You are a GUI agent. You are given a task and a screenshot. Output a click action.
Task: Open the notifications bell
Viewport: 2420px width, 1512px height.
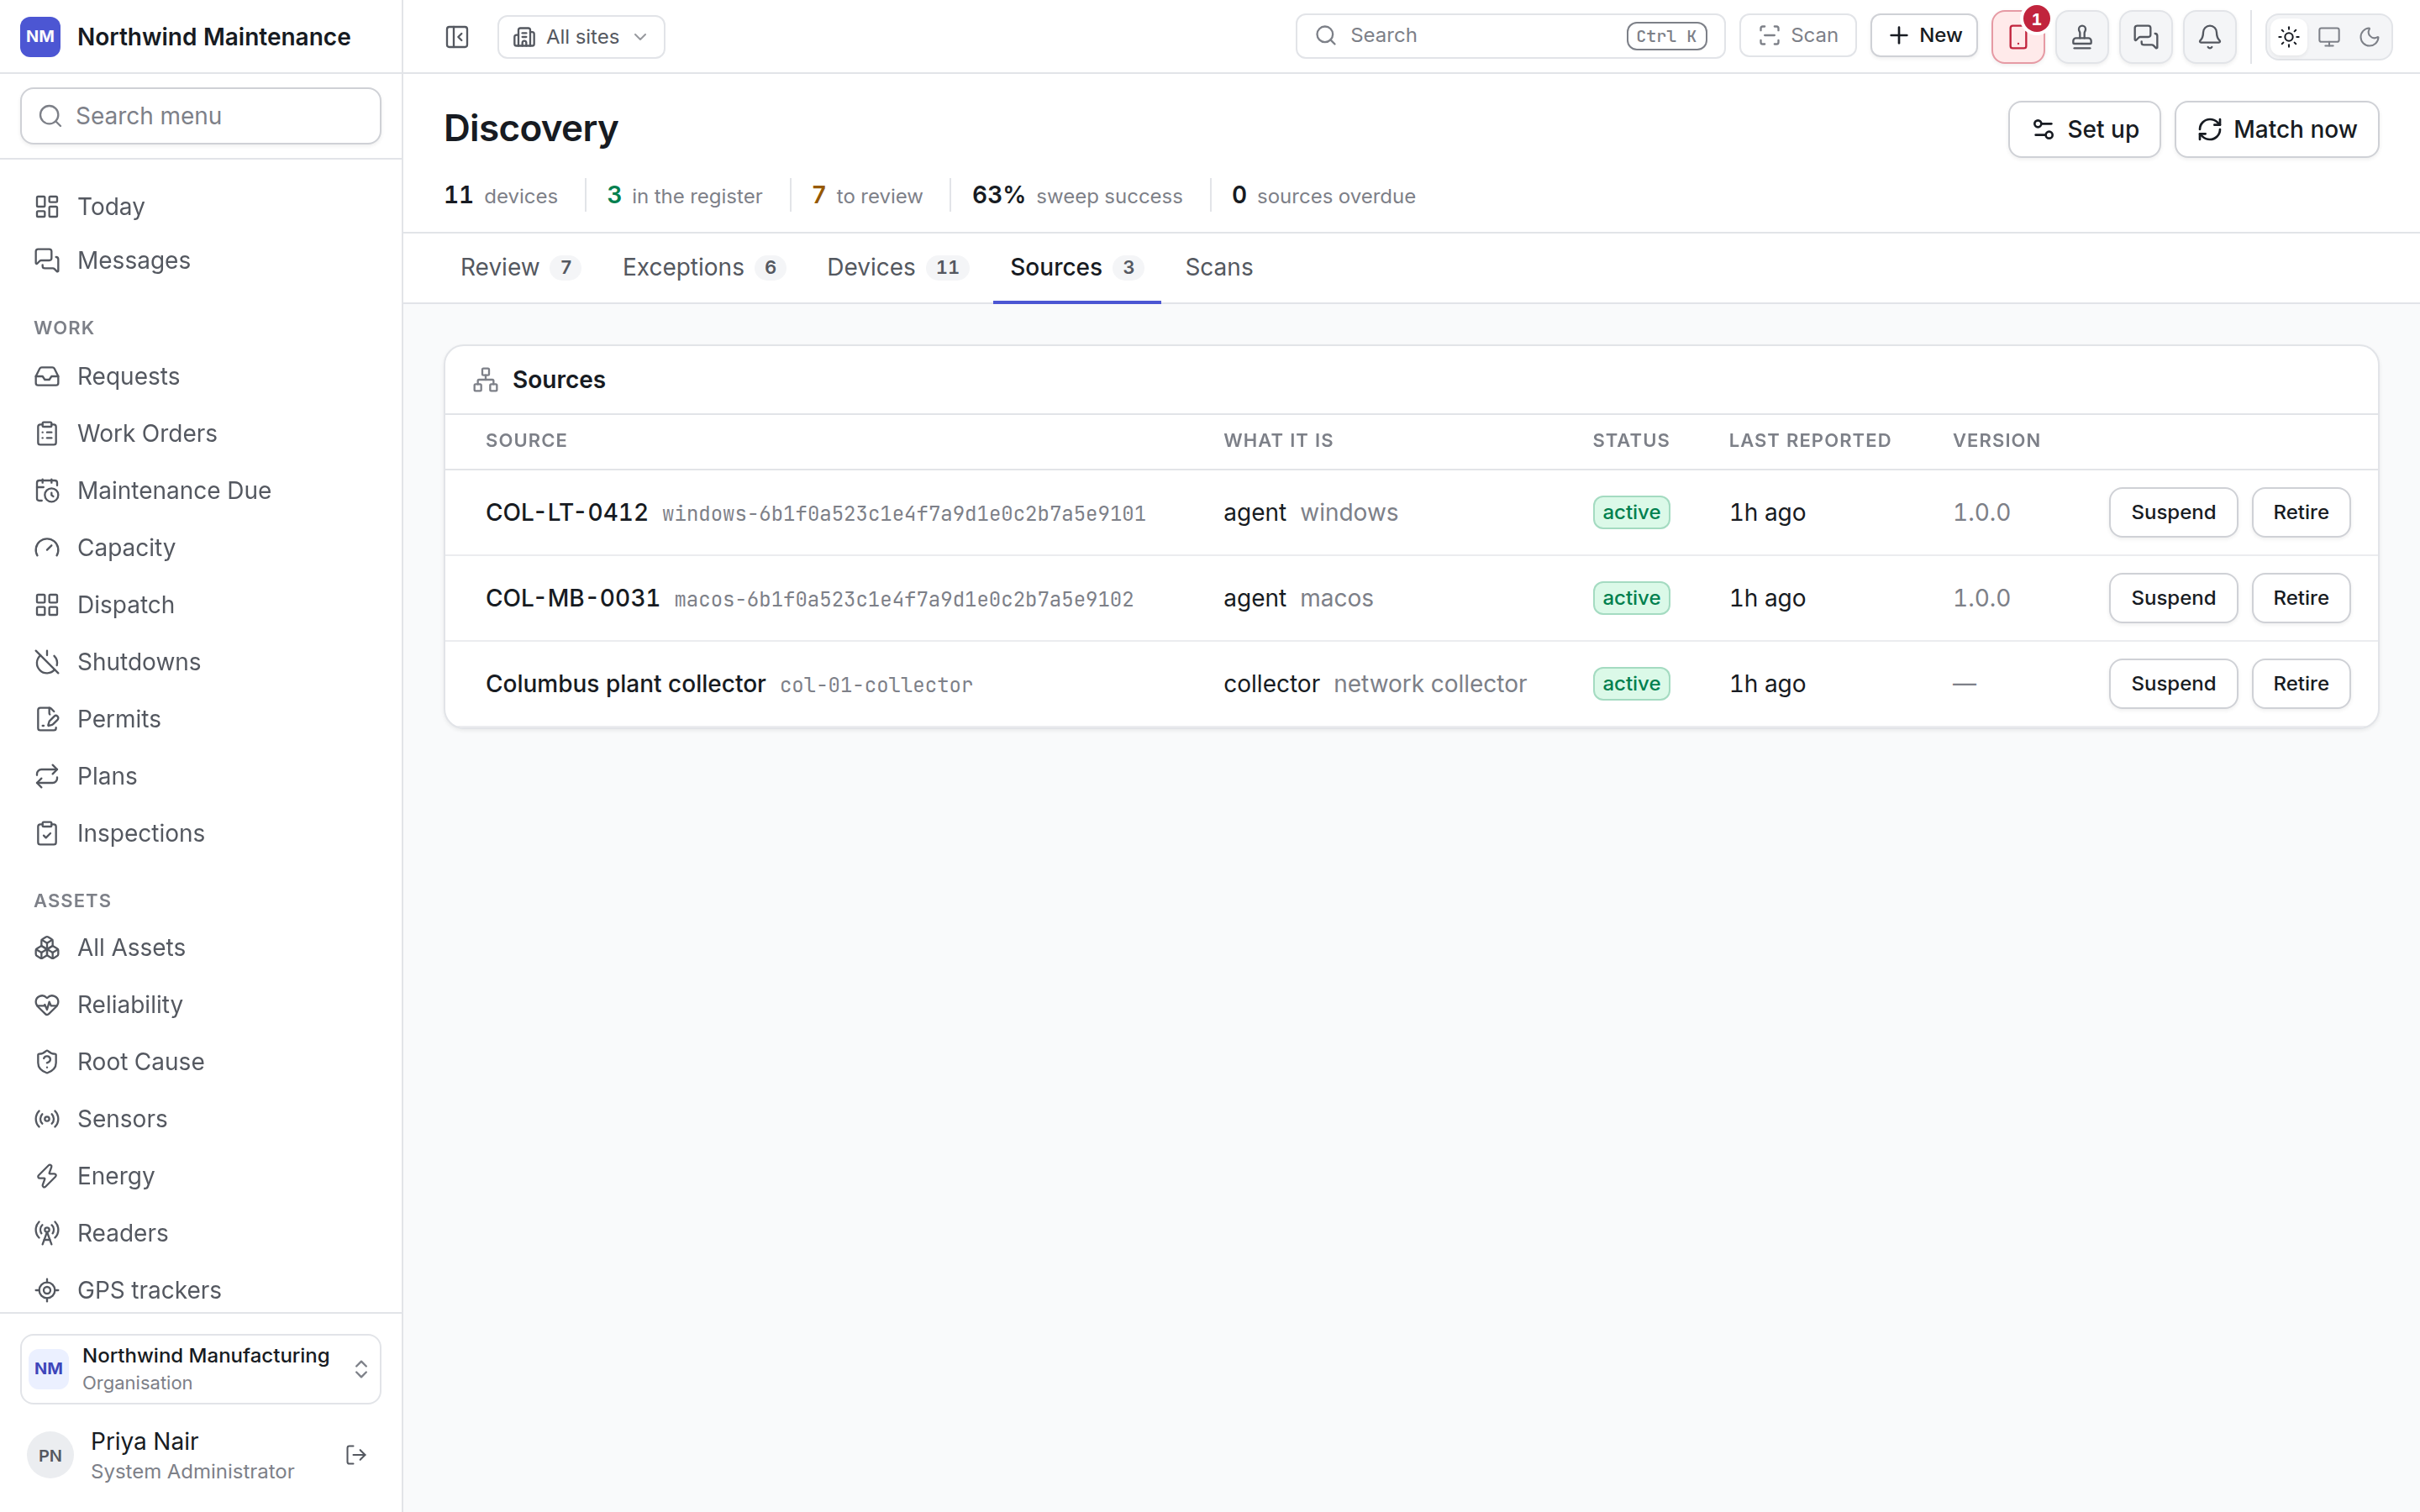coord(2210,37)
